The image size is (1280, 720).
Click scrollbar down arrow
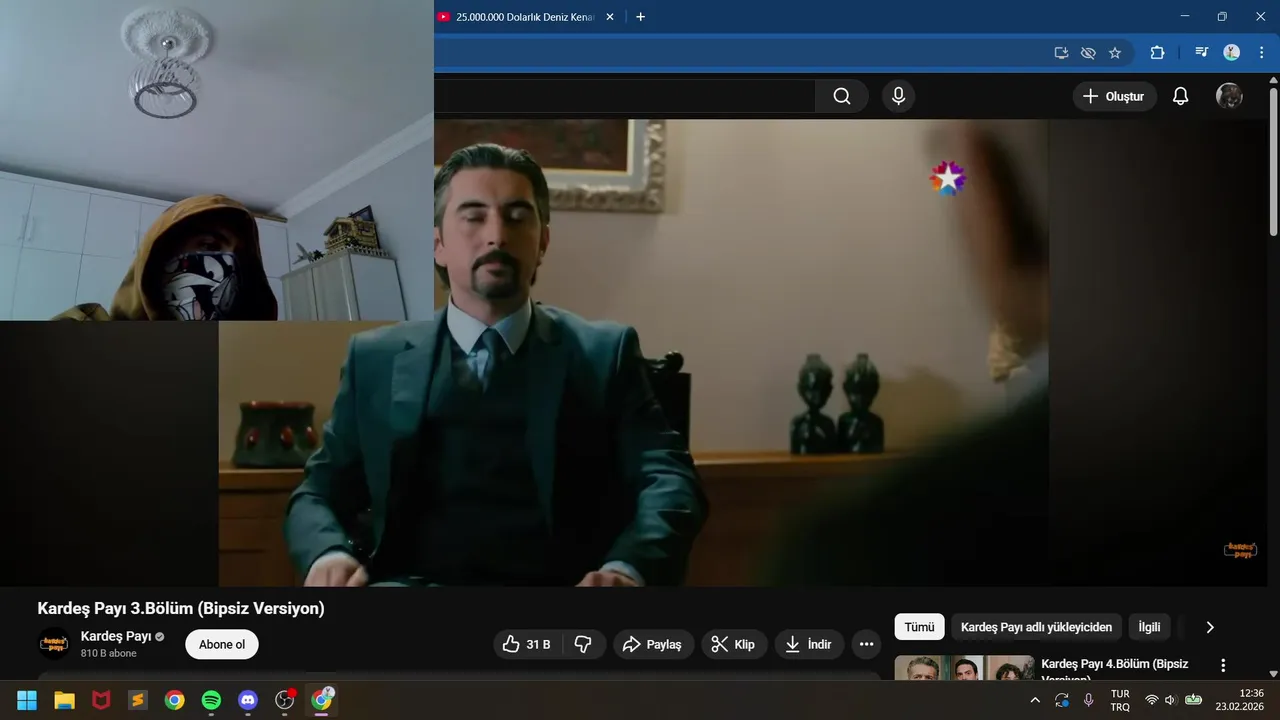tap(1273, 673)
